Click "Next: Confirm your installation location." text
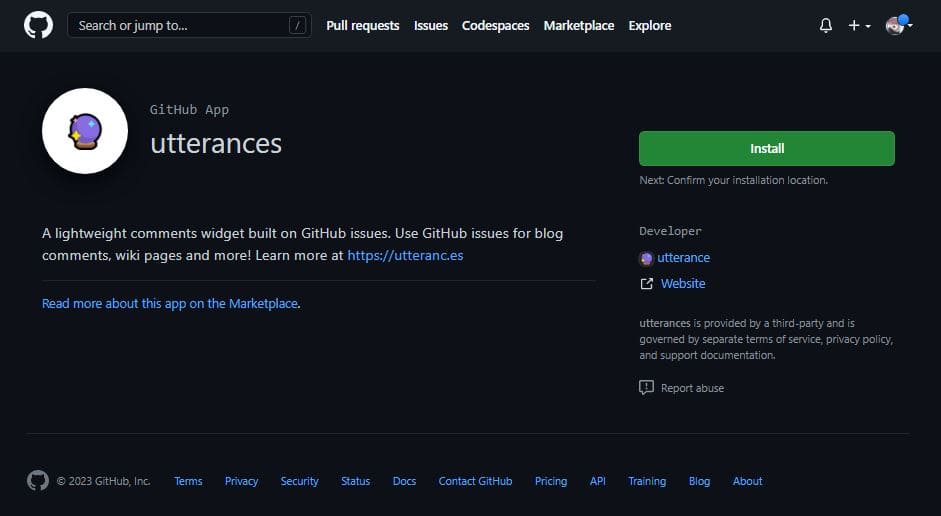This screenshot has height=516, width=941. (733, 180)
